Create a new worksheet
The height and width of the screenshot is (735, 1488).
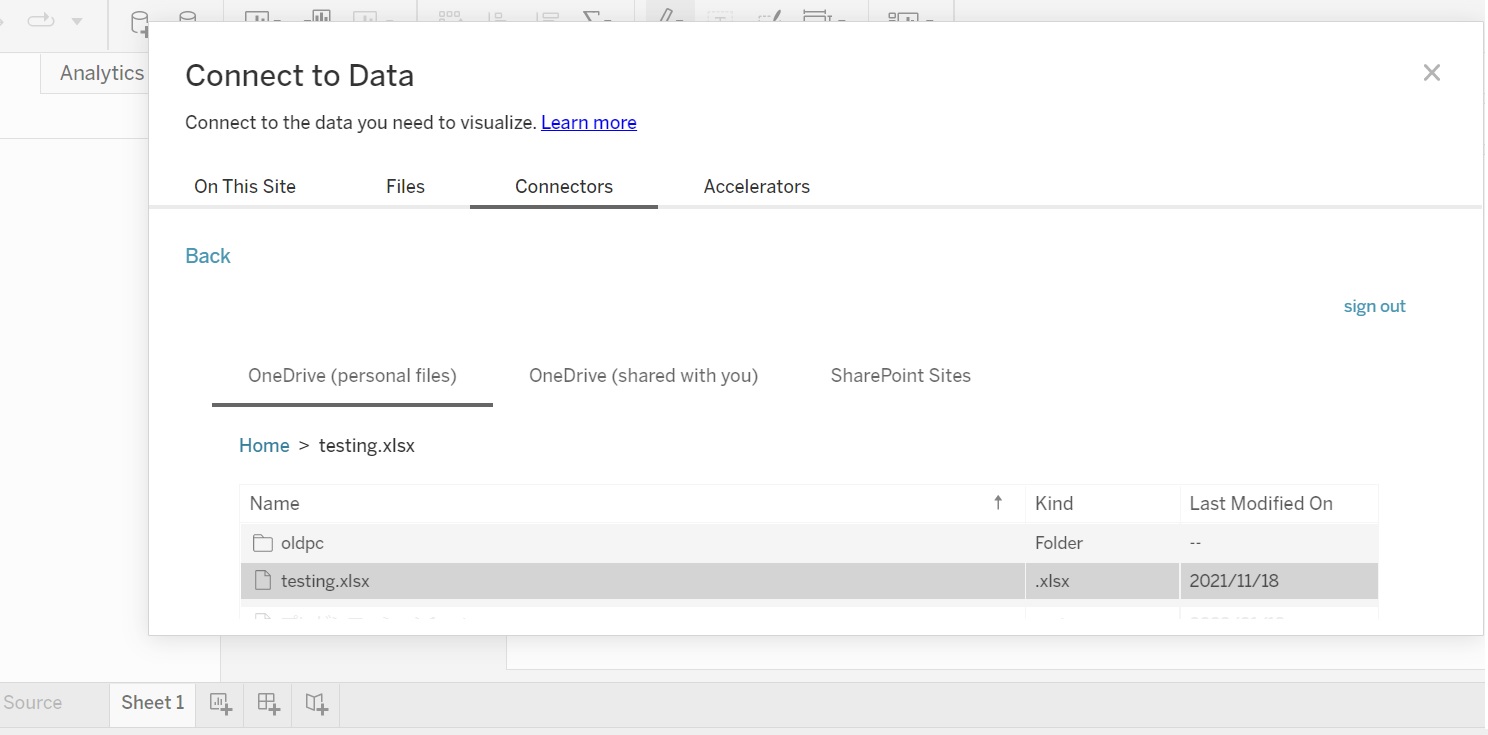pos(220,704)
